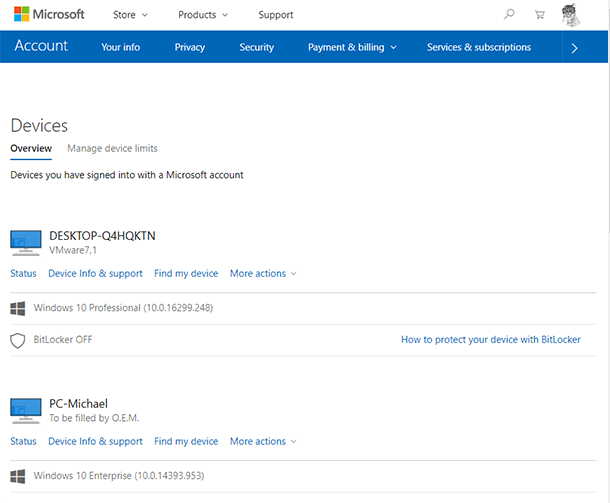610x503 pixels.
Task: Click the BitLocker shield icon
Action: [x=18, y=340]
